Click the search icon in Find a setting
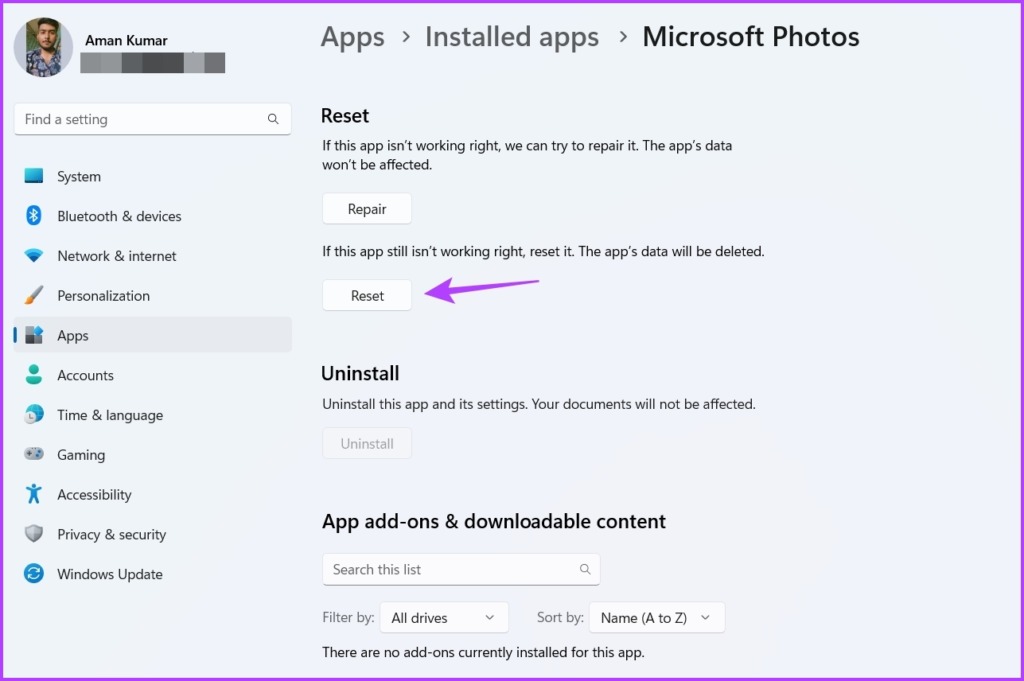 (273, 118)
